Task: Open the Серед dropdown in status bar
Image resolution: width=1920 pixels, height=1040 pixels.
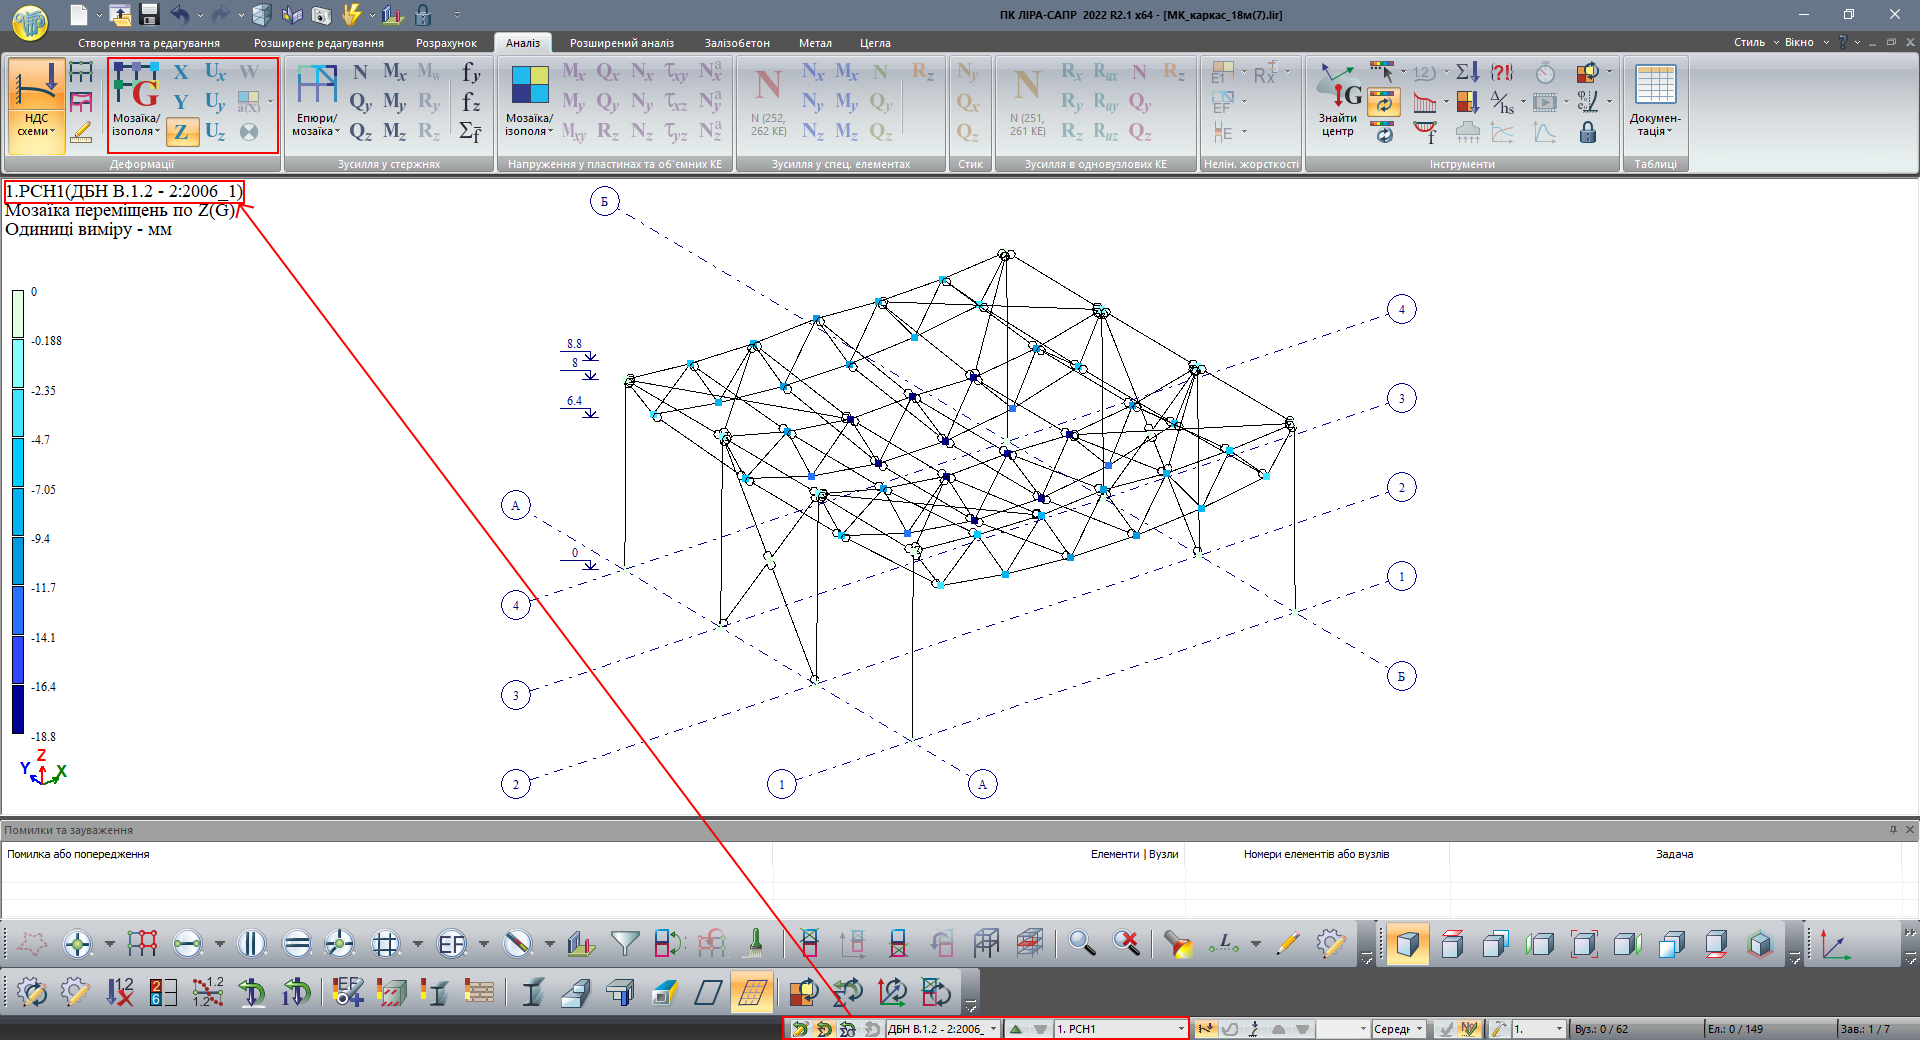Action: point(1418,1029)
